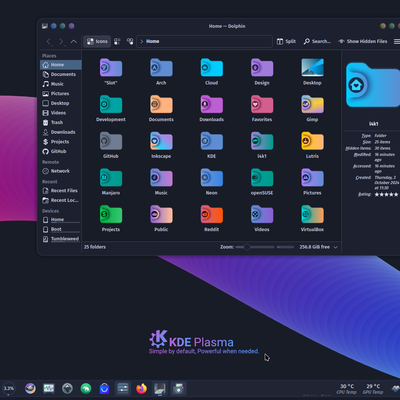400x400 pixels.
Task: Select the Downloads folder icon in file view
Action: click(212, 104)
